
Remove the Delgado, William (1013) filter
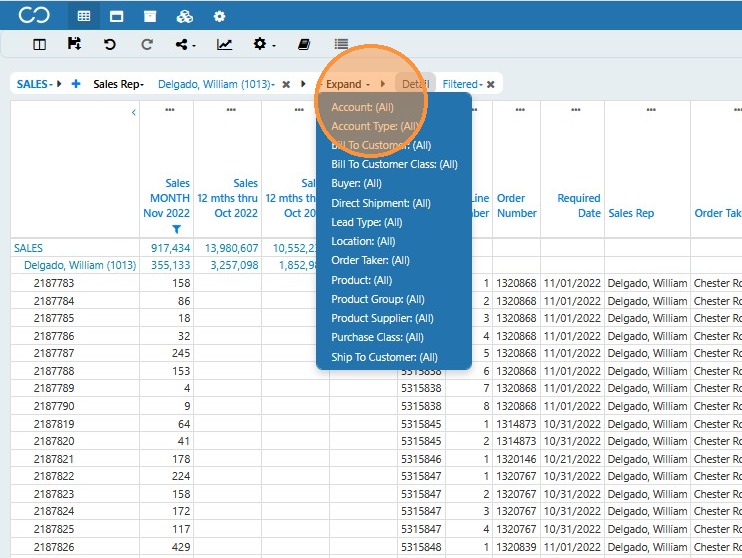[x=286, y=84]
